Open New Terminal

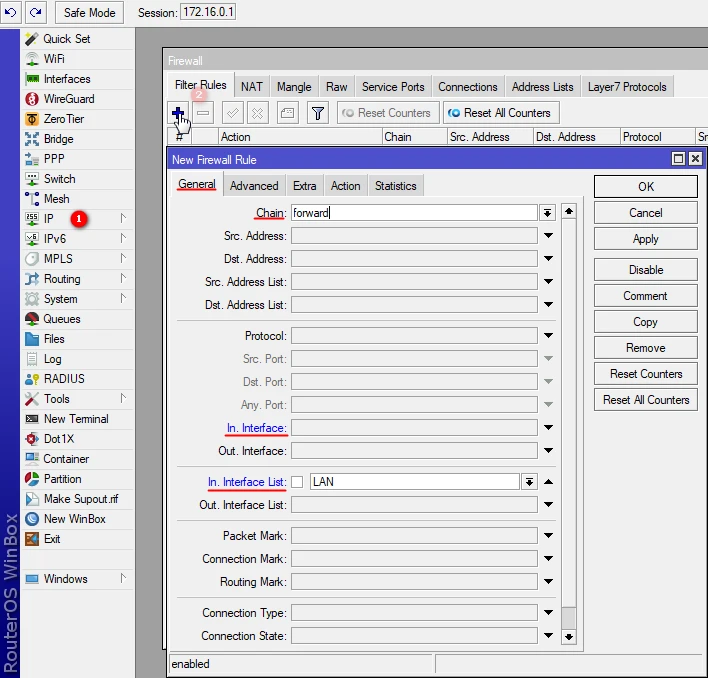tap(78, 419)
